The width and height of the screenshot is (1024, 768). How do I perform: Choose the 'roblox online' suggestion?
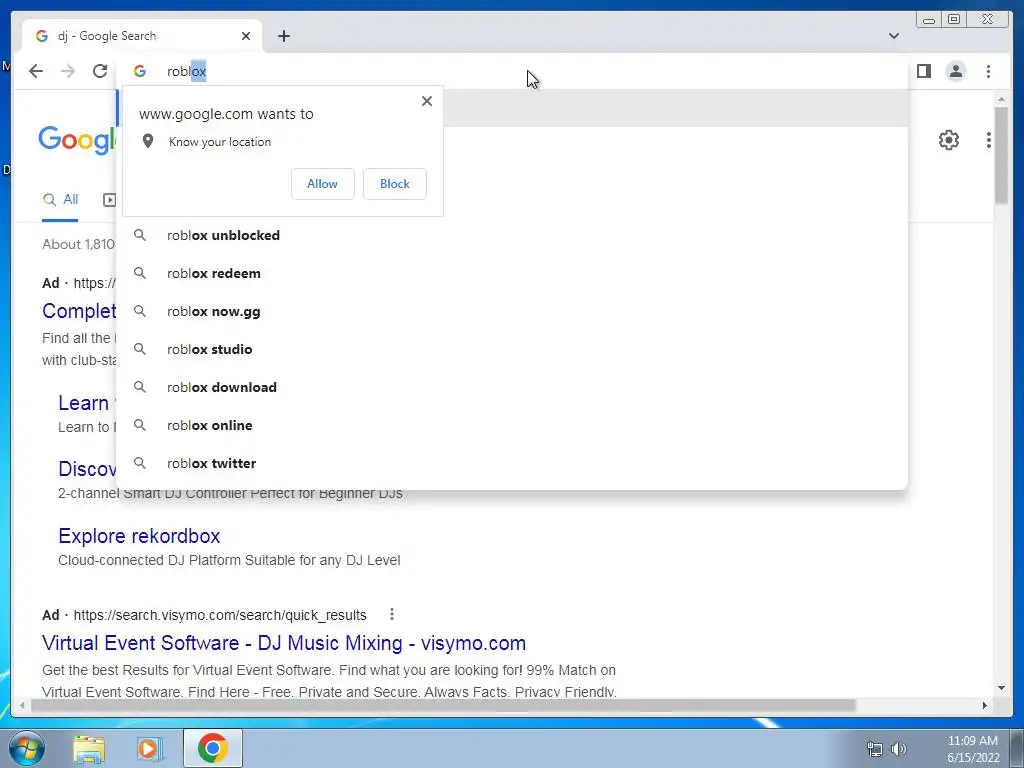tap(512, 425)
